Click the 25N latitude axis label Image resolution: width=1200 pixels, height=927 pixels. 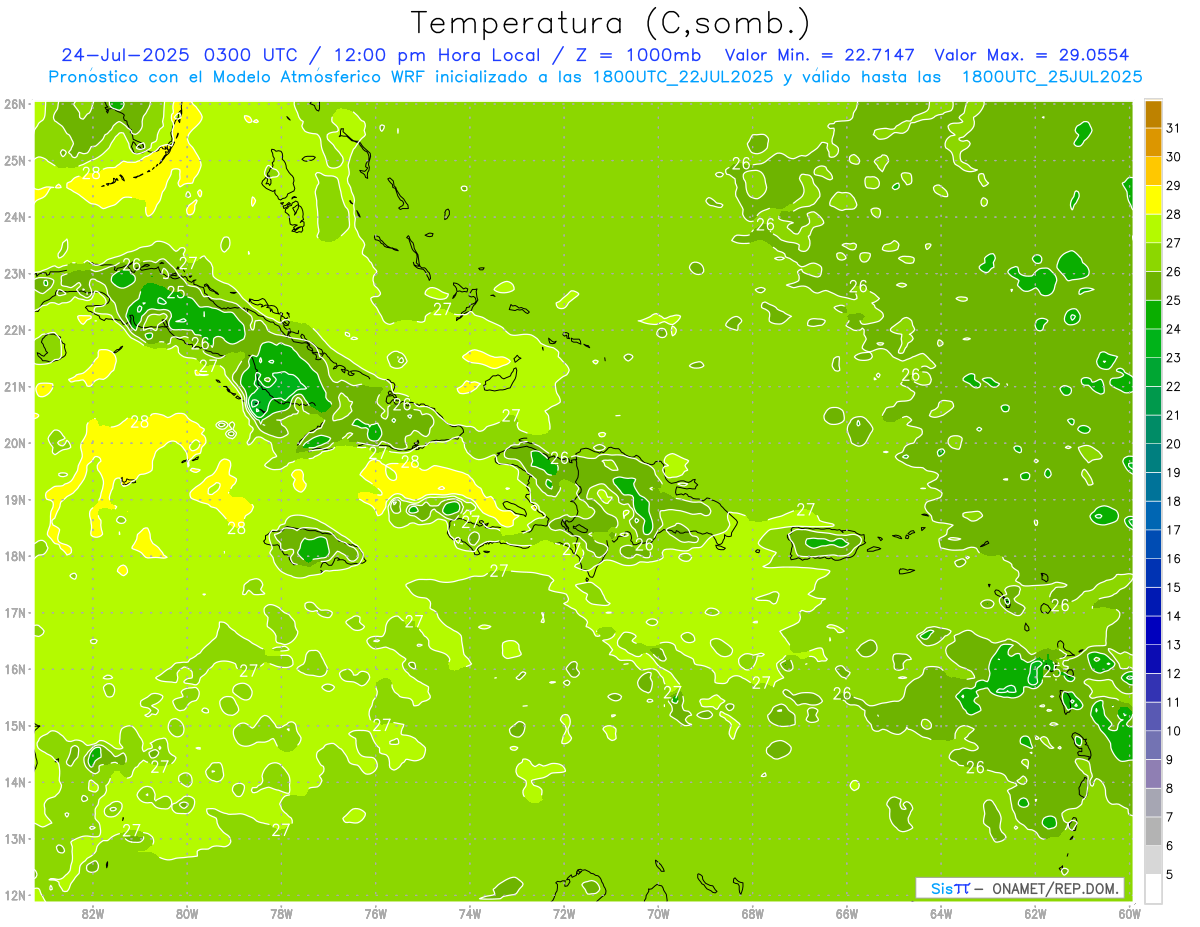click(x=15, y=160)
